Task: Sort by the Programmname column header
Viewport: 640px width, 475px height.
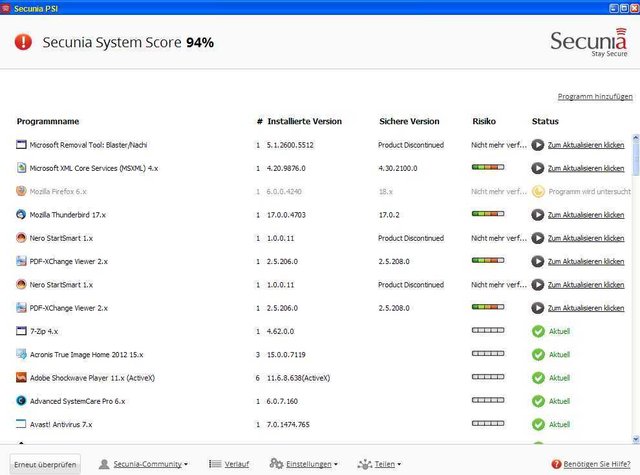Action: [48, 121]
